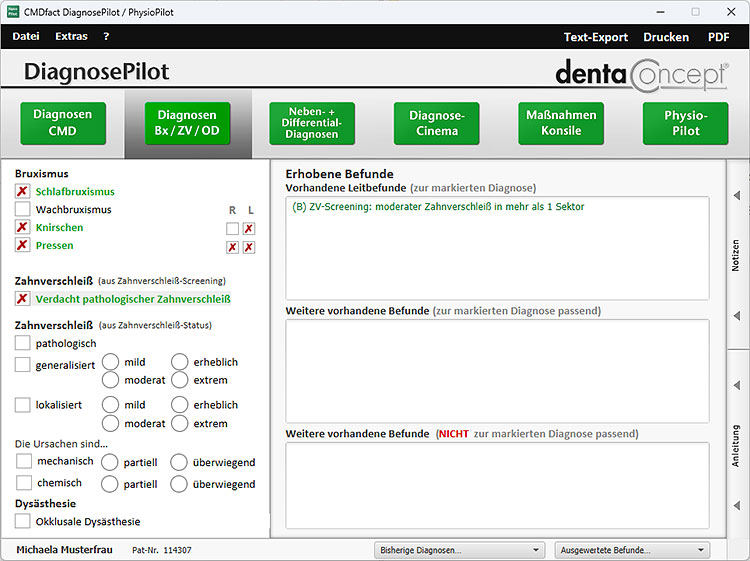750x561 pixels.
Task: Select mild for lokalisiert
Action: 110,405
